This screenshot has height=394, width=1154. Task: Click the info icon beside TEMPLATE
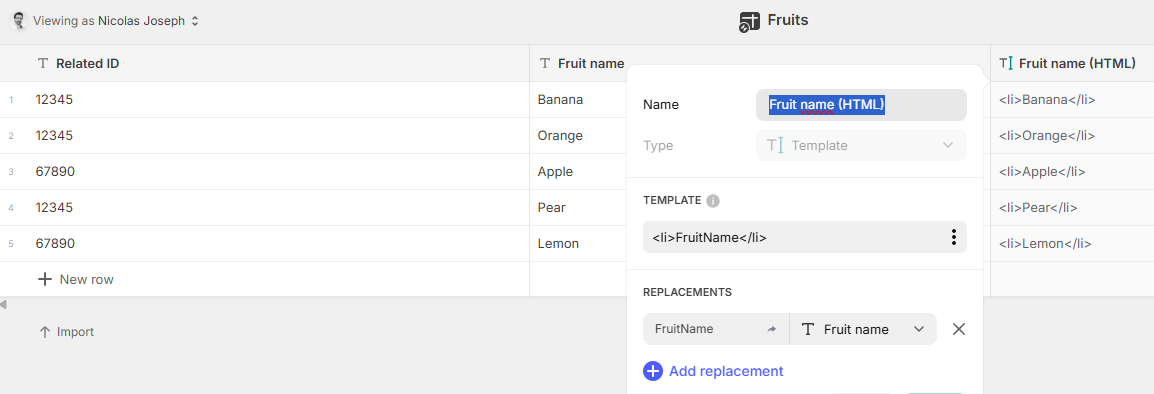point(712,200)
